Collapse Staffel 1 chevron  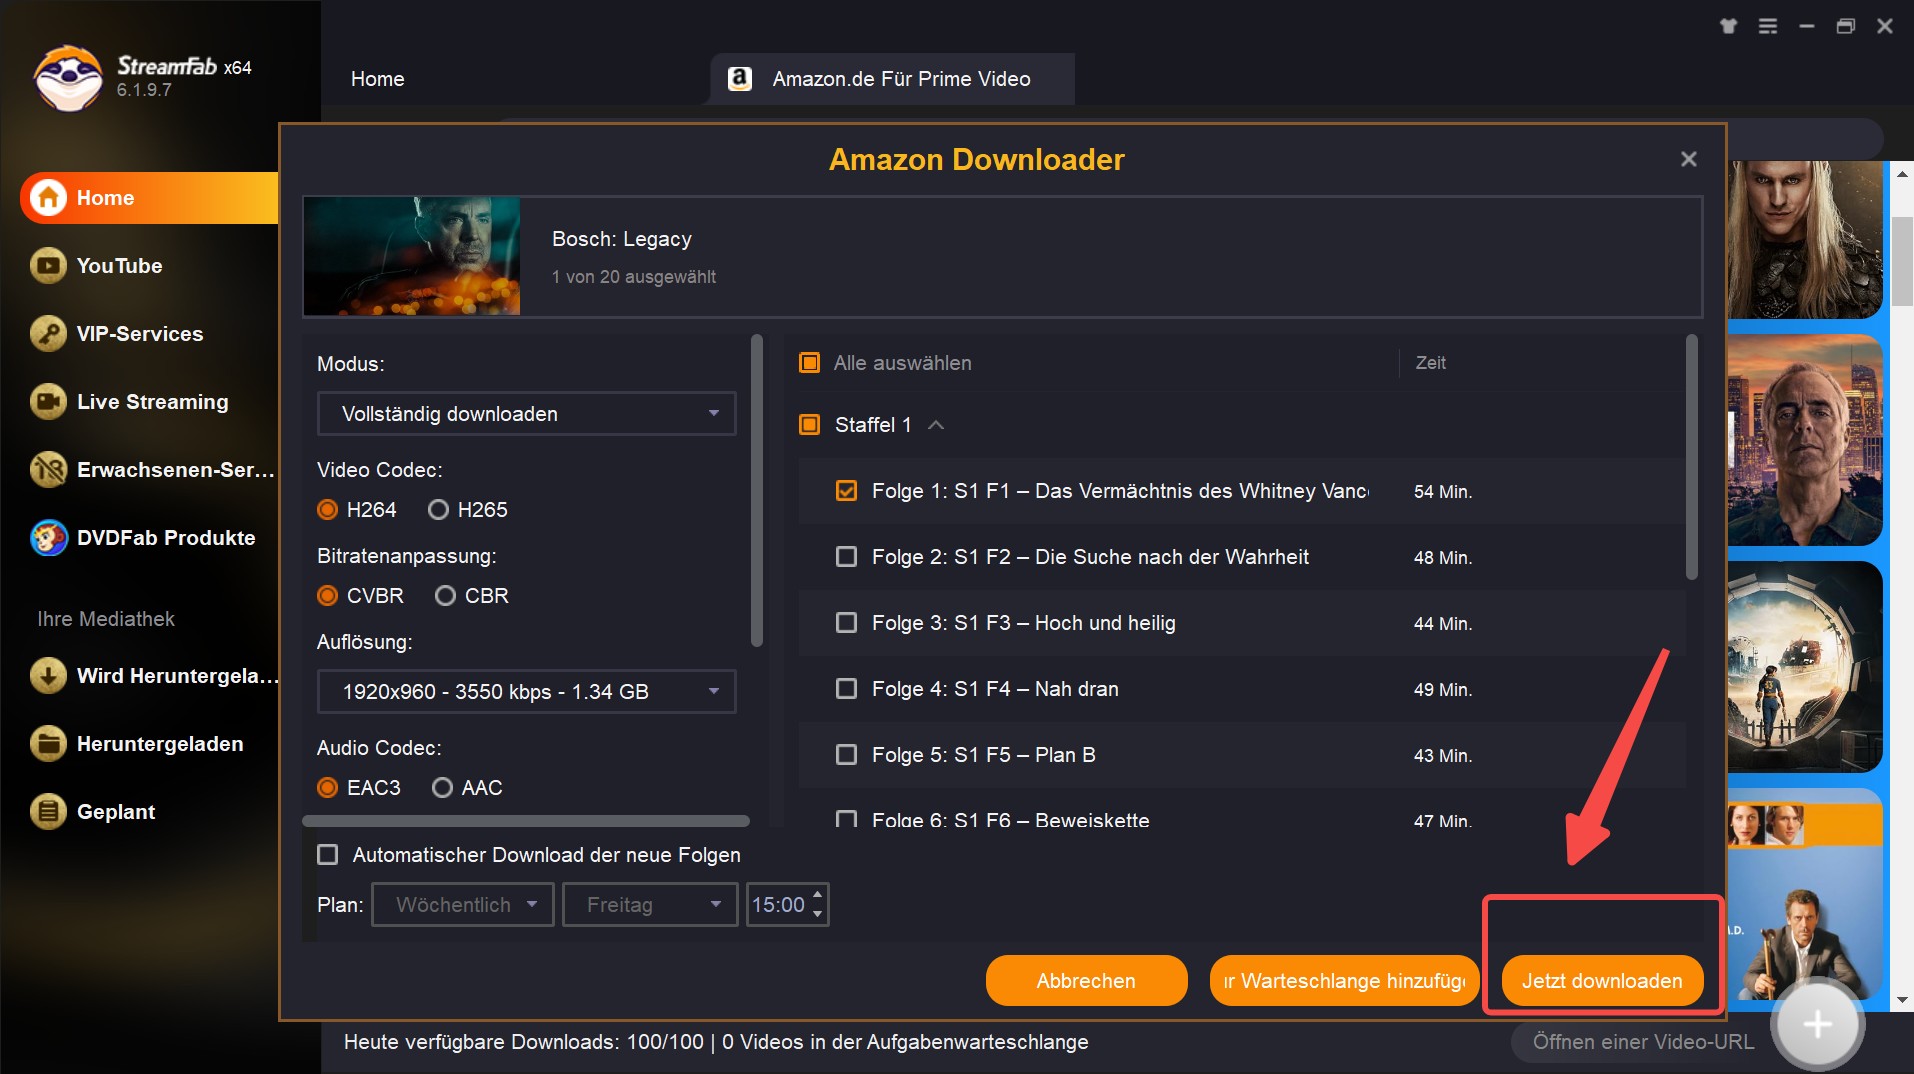coord(936,425)
